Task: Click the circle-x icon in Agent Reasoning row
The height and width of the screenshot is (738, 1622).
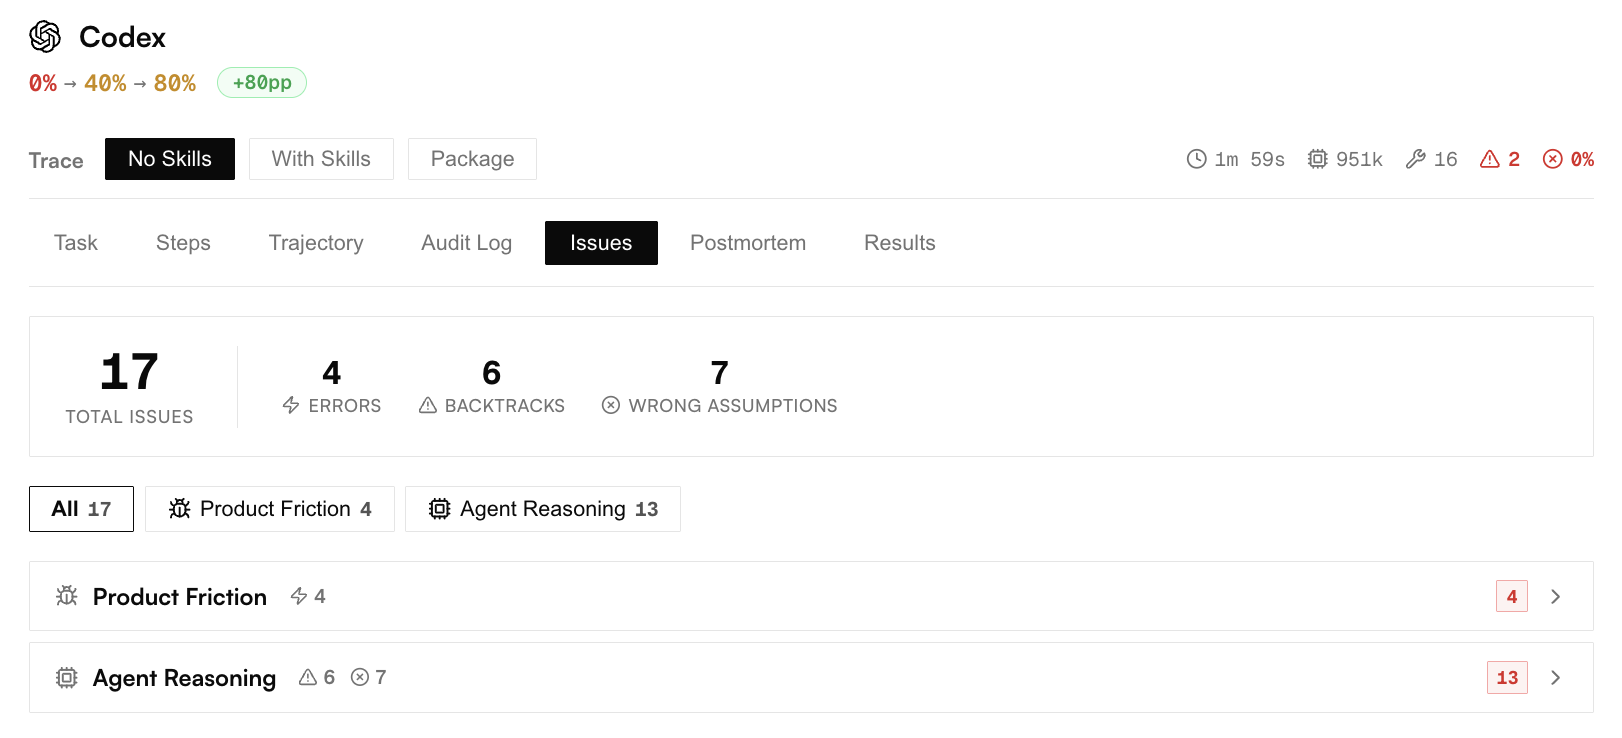Action: coord(360,677)
